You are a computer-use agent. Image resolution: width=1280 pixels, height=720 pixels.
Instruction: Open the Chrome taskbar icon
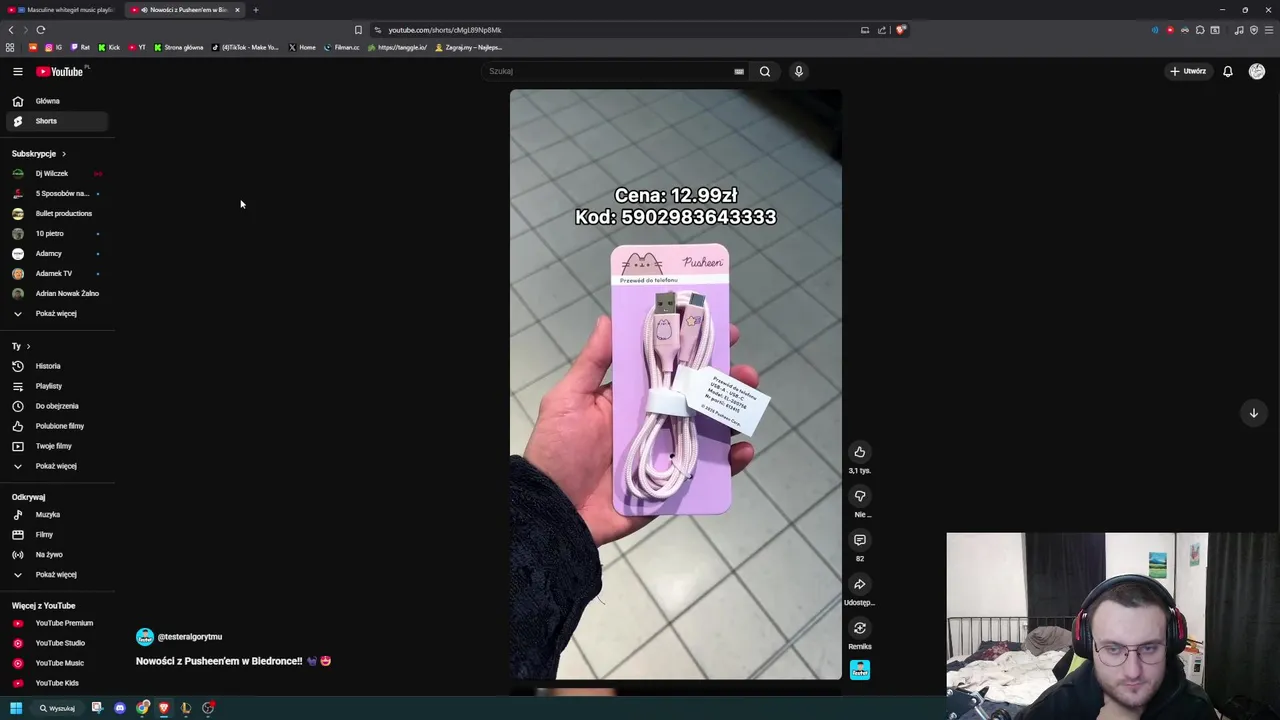[x=143, y=708]
